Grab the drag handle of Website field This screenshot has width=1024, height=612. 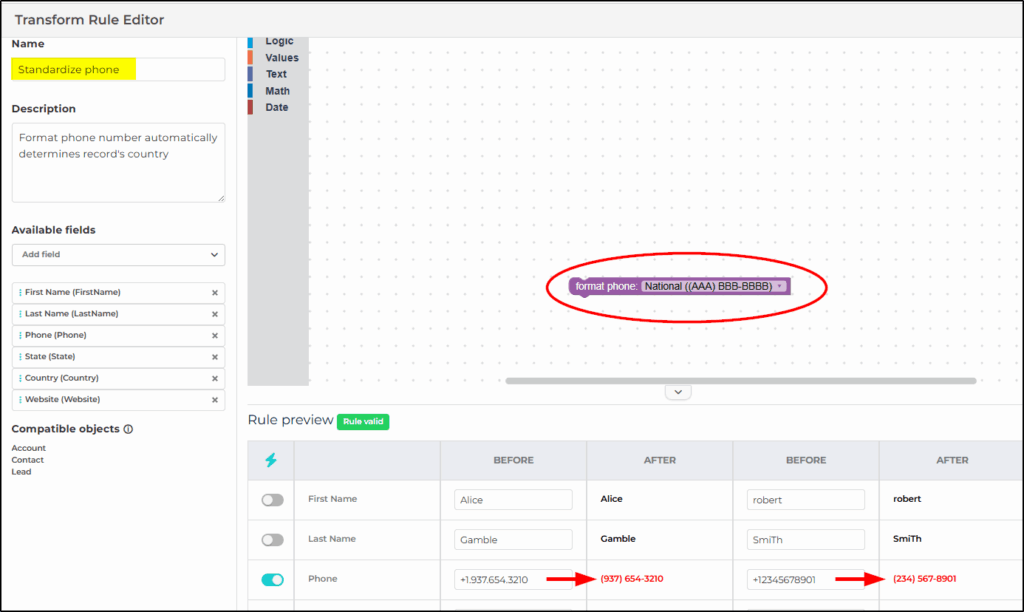point(20,400)
